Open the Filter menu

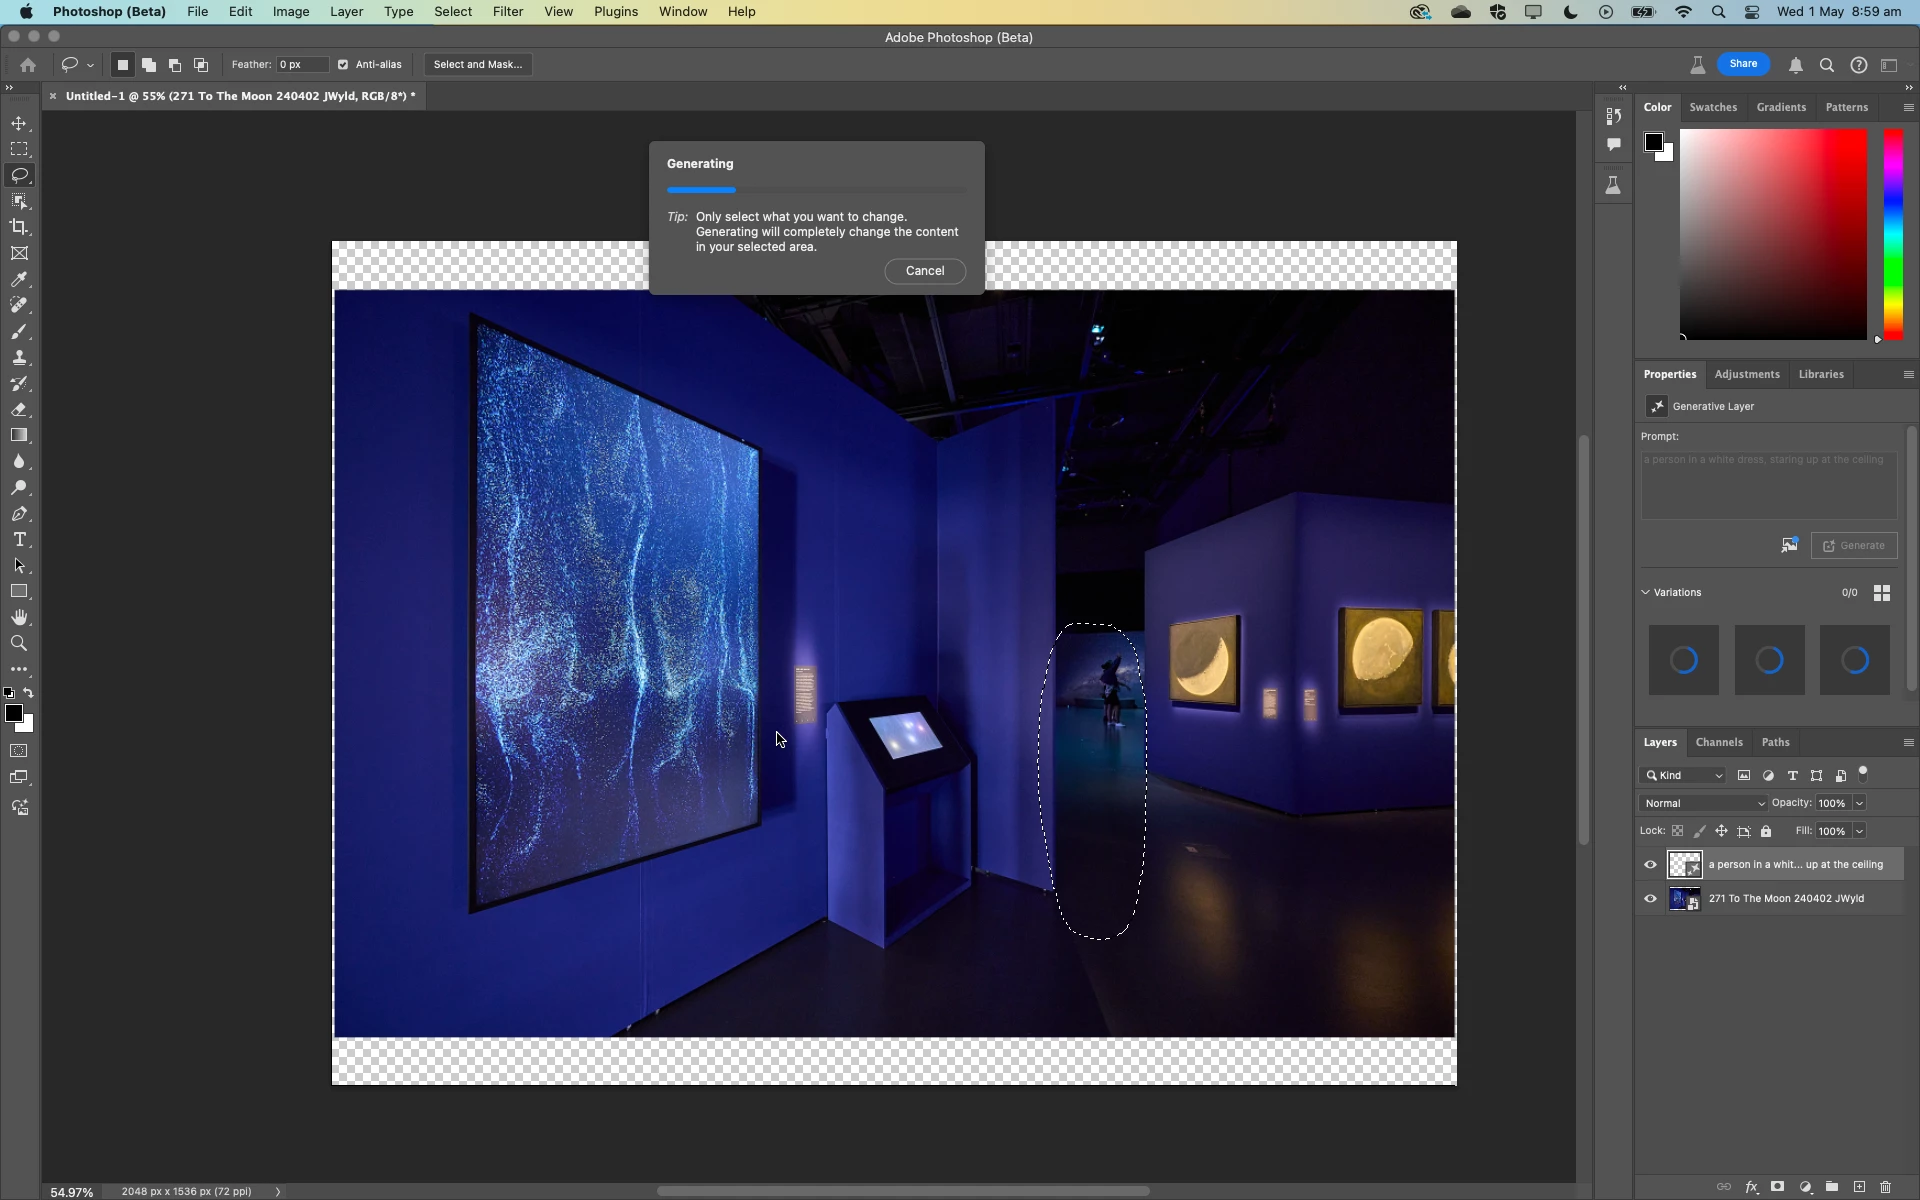coord(507,12)
